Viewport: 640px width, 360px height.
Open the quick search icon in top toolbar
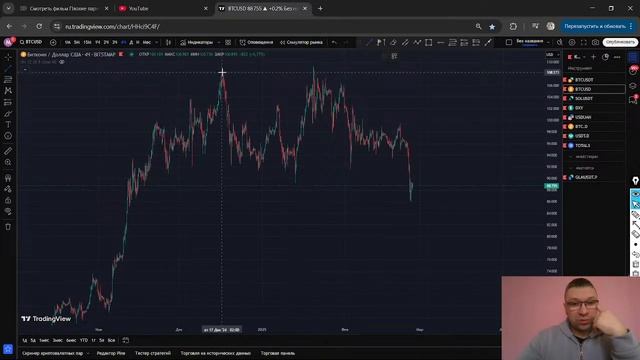[560, 42]
